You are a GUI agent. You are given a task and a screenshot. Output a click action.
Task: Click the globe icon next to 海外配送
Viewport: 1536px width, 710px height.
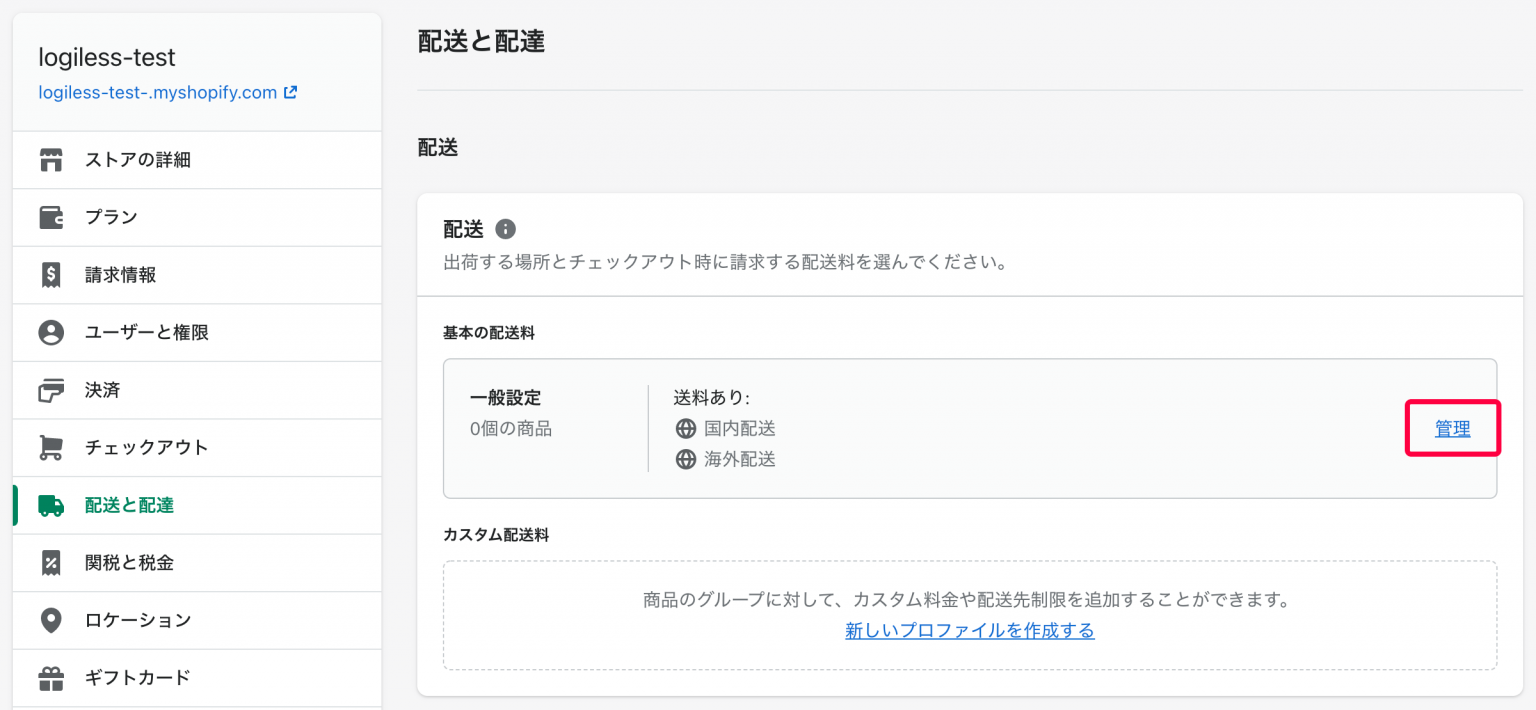[x=686, y=460]
